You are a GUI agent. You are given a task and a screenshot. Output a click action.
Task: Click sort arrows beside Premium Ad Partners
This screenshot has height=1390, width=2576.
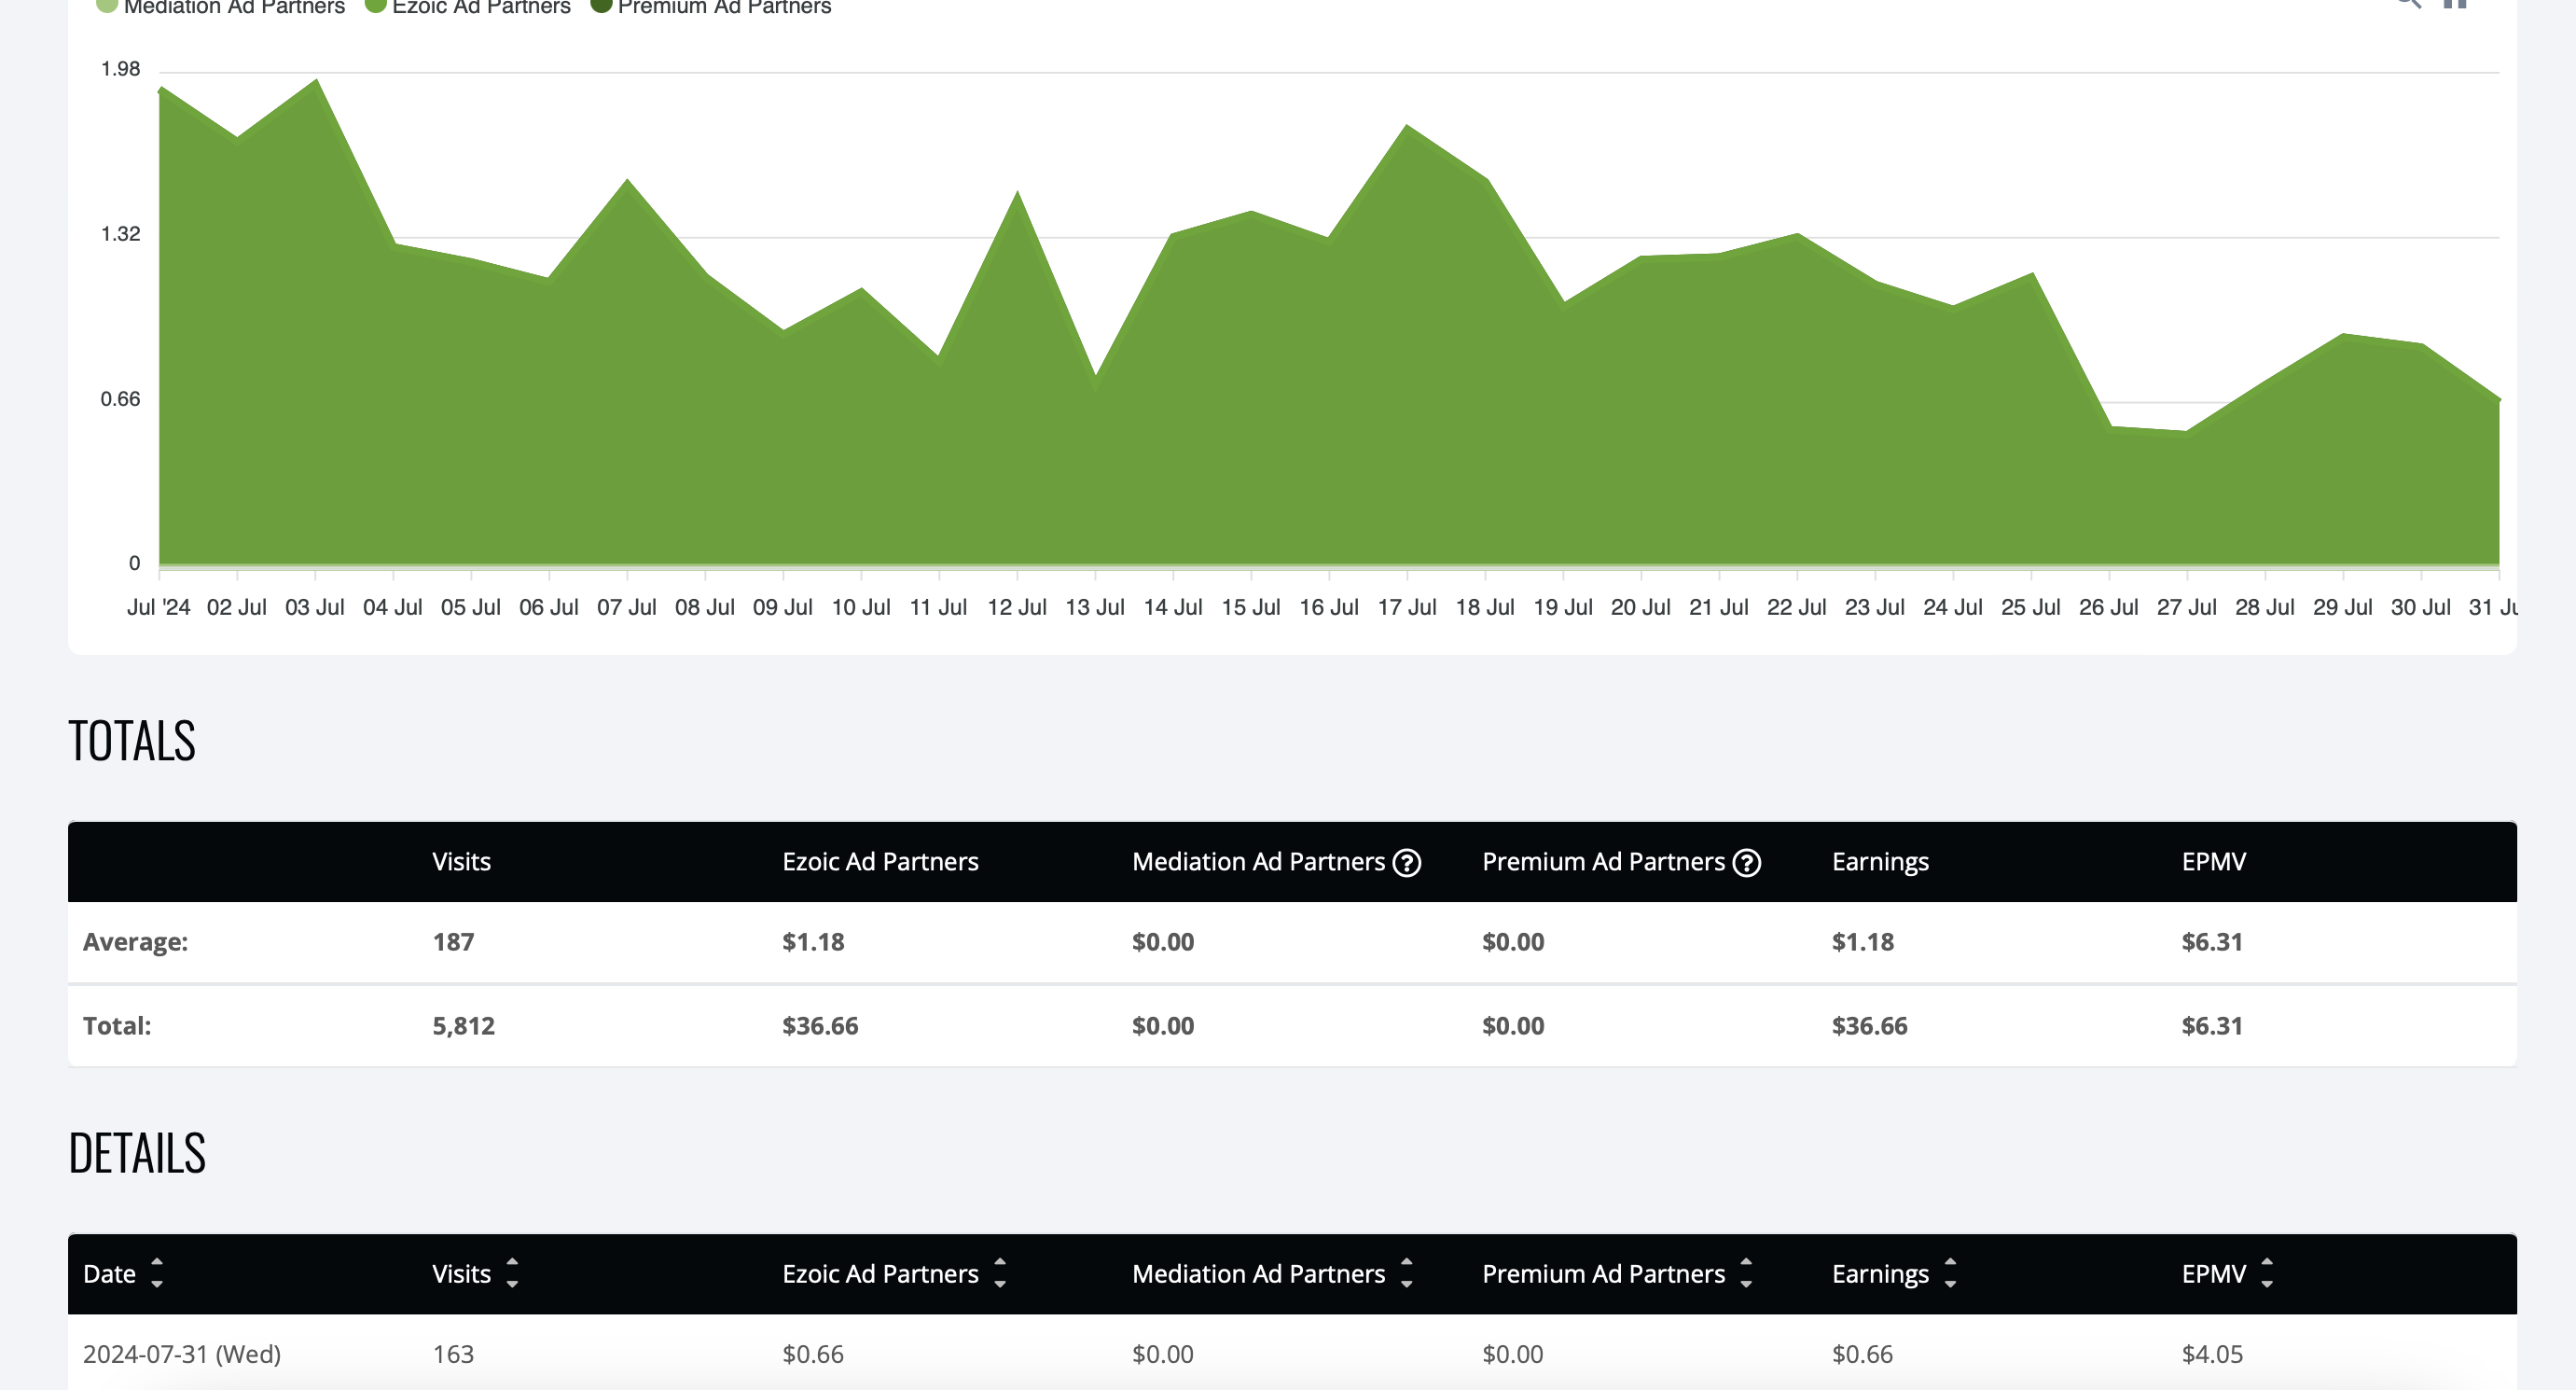pos(1746,1273)
